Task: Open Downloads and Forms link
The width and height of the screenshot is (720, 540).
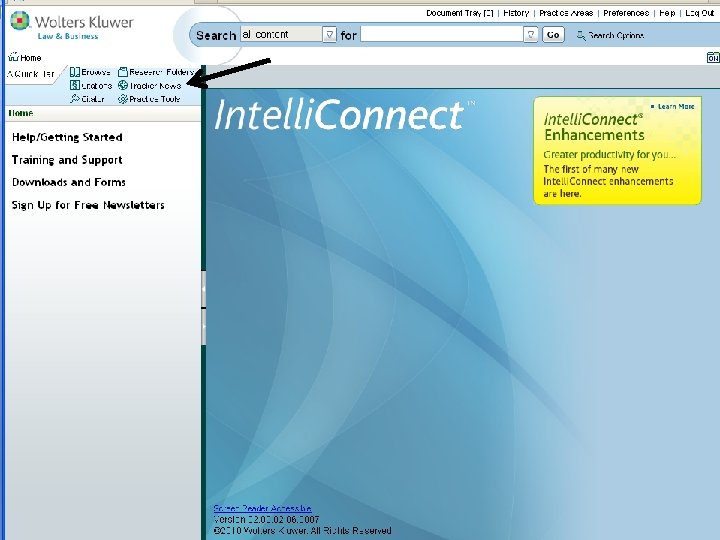Action: pyautogui.click(x=69, y=182)
